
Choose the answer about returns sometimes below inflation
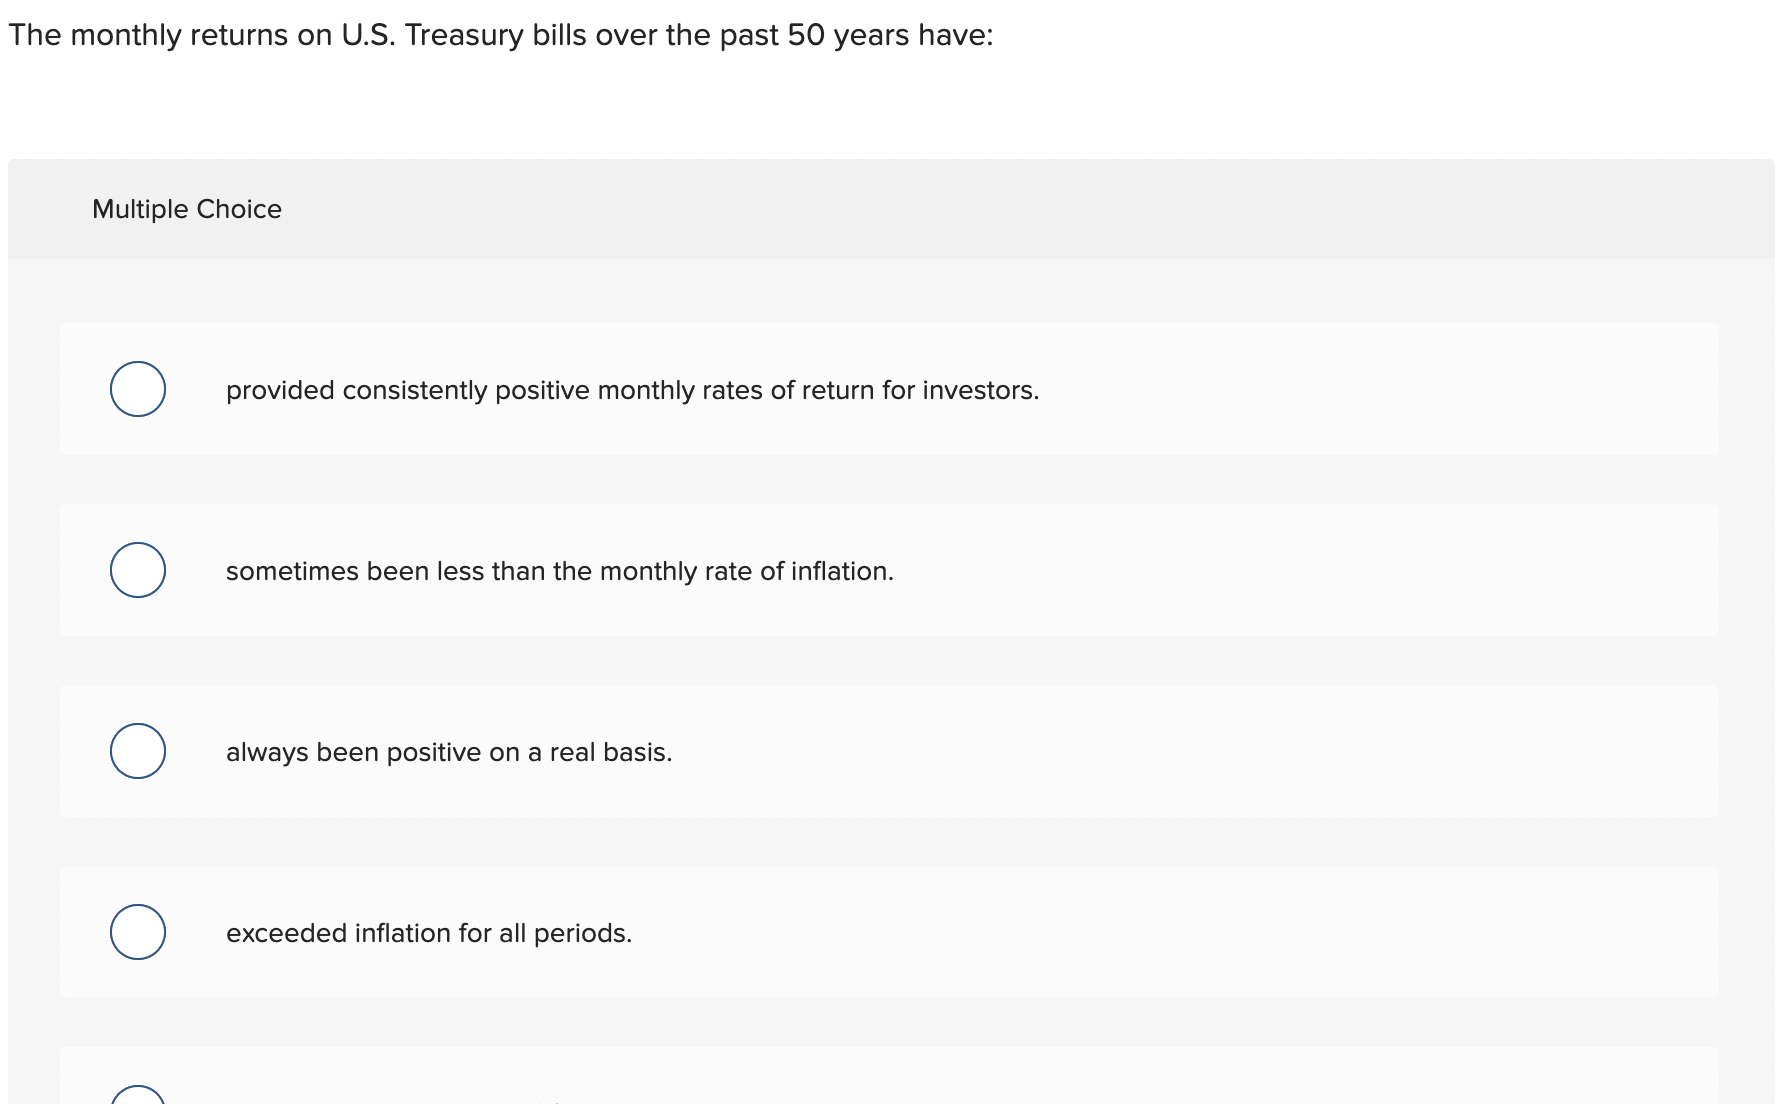559,570
